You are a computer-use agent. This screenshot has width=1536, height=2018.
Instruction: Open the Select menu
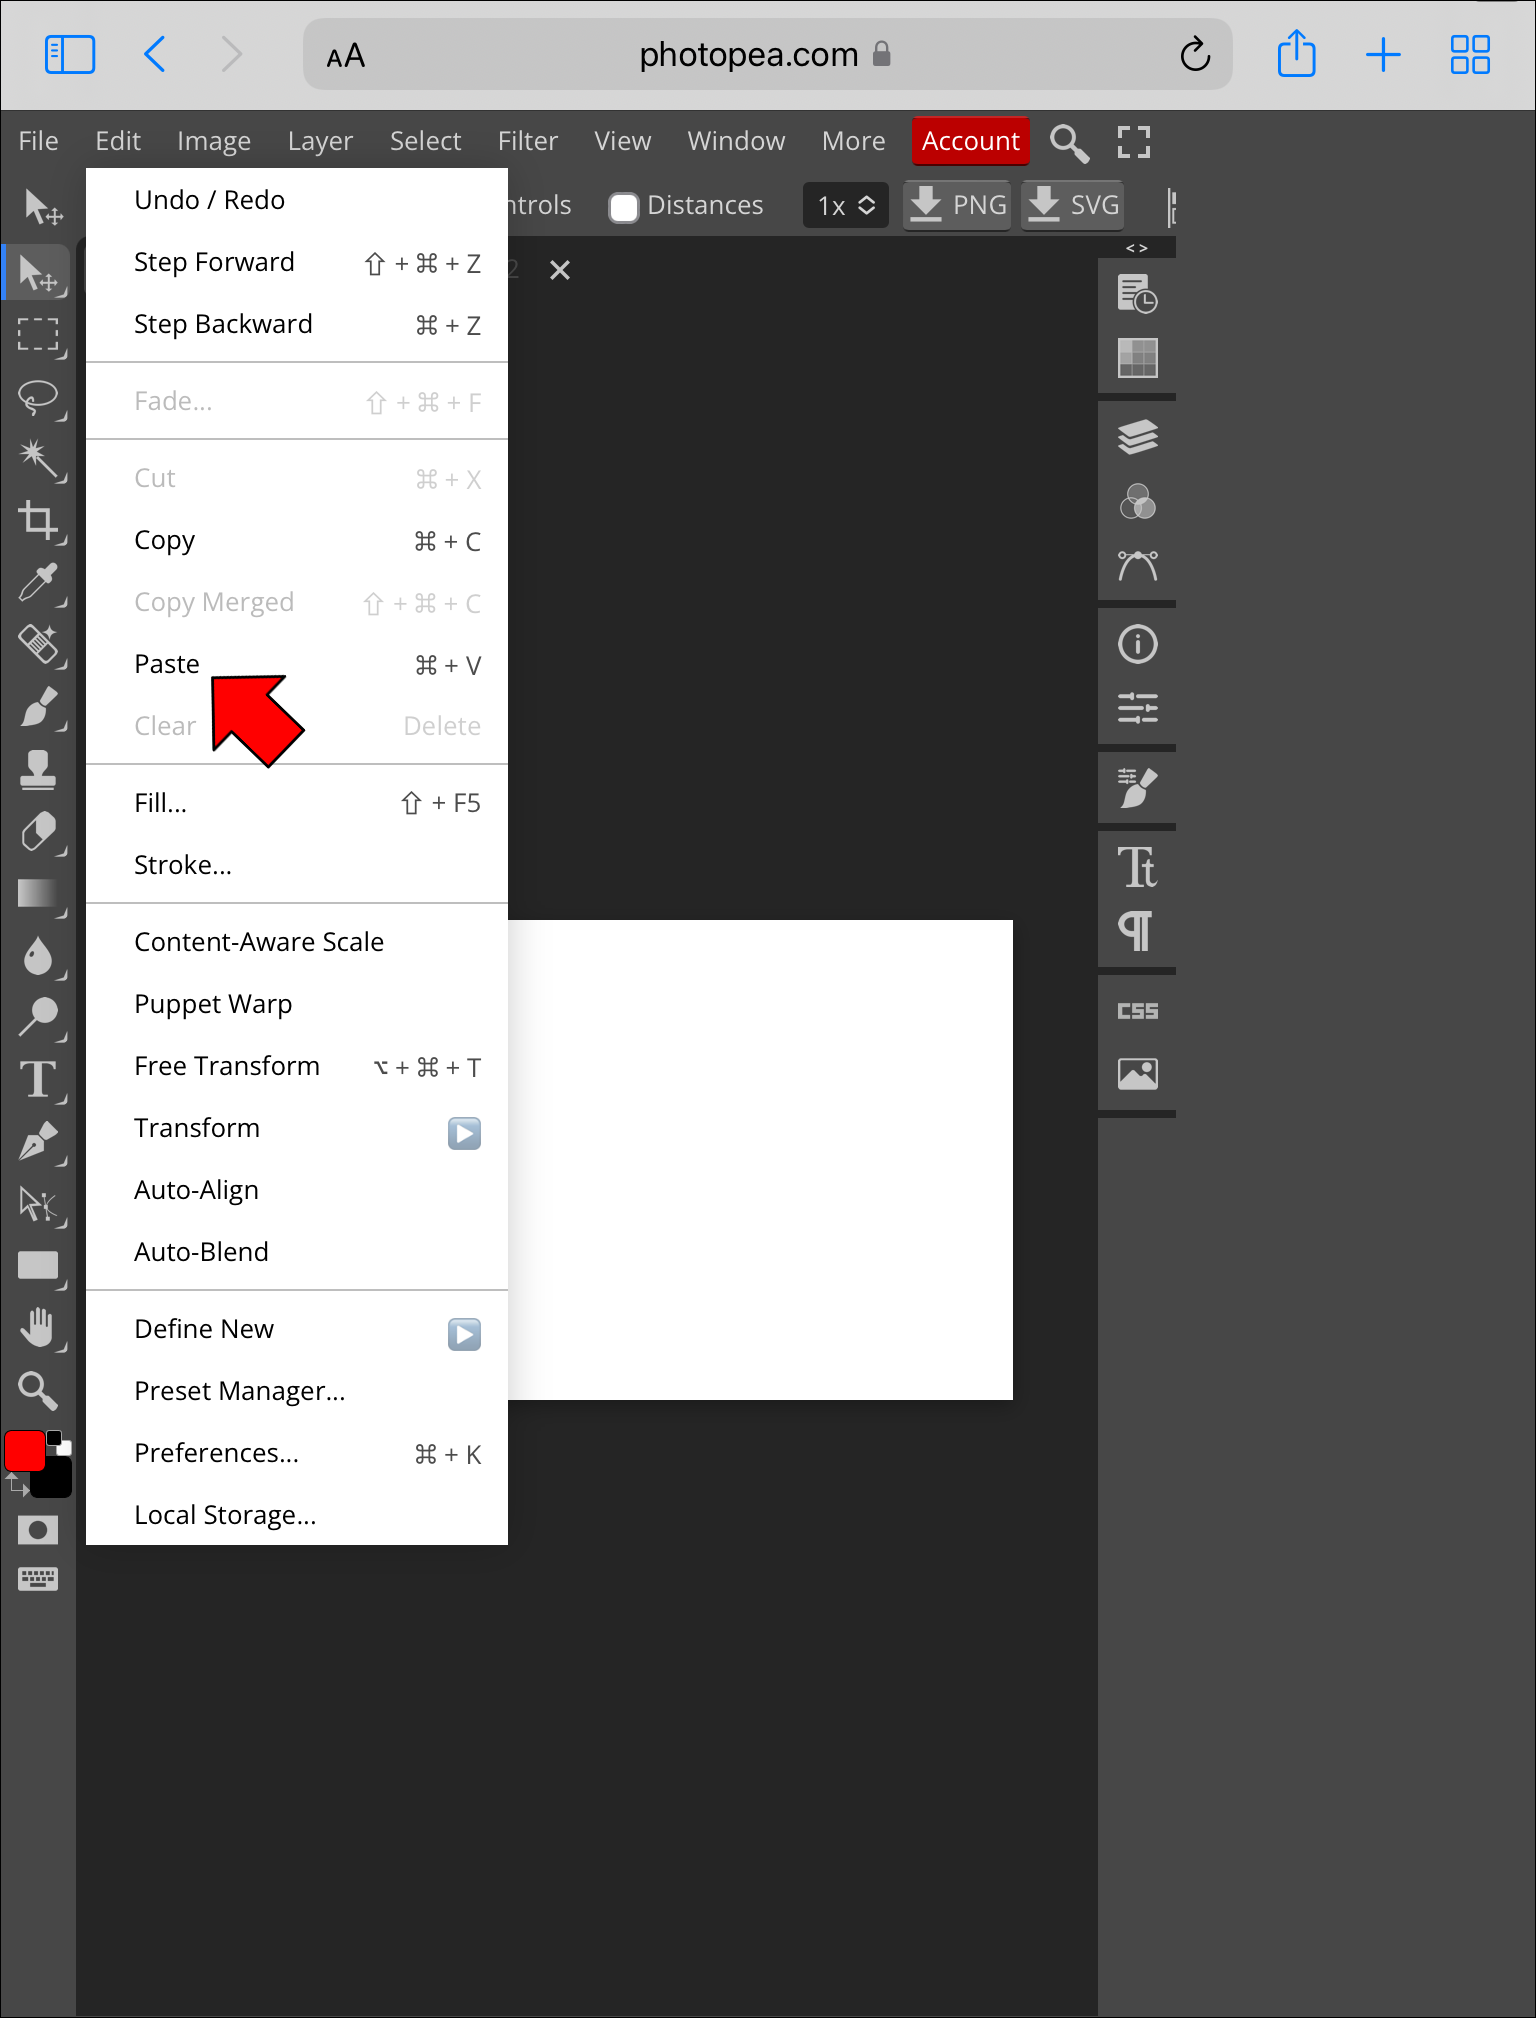pyautogui.click(x=425, y=141)
